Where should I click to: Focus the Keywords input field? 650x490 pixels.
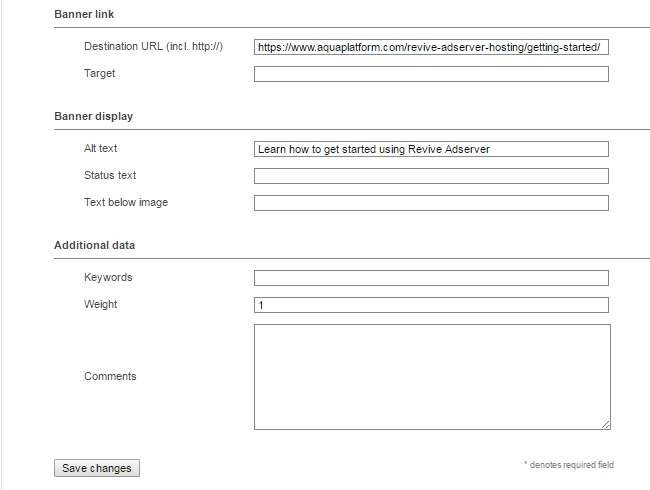tap(431, 278)
